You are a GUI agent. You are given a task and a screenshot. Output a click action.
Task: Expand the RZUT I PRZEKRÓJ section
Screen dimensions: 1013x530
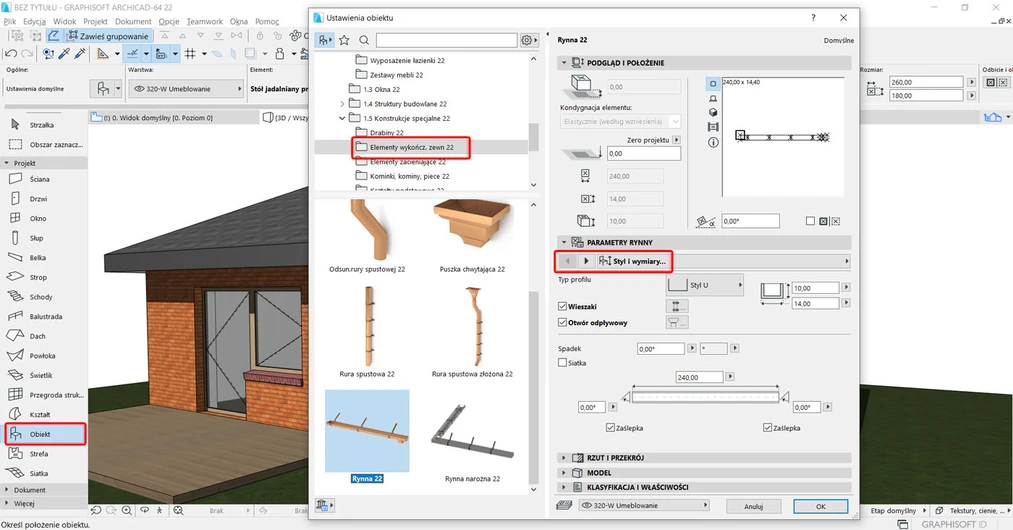click(x=564, y=458)
